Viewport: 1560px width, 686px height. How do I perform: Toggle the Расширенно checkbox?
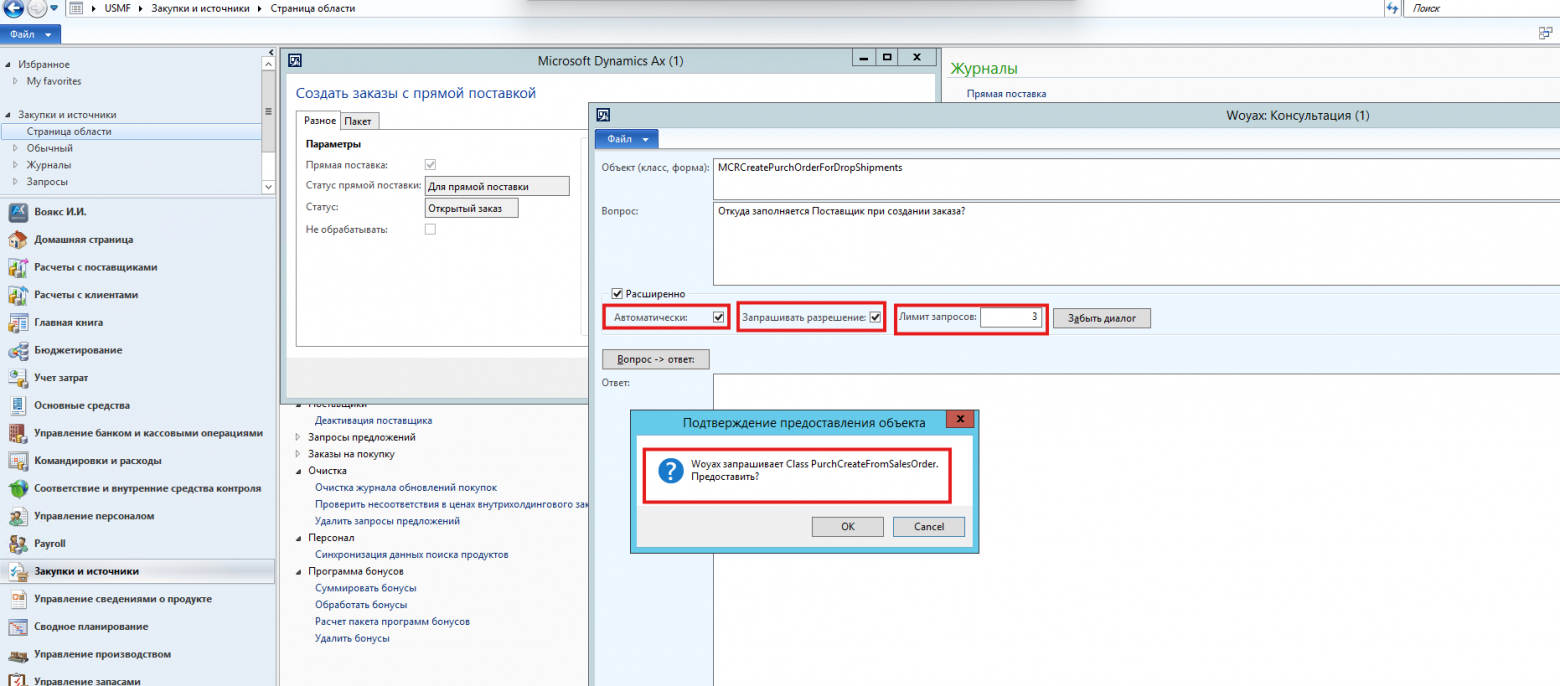[x=617, y=294]
